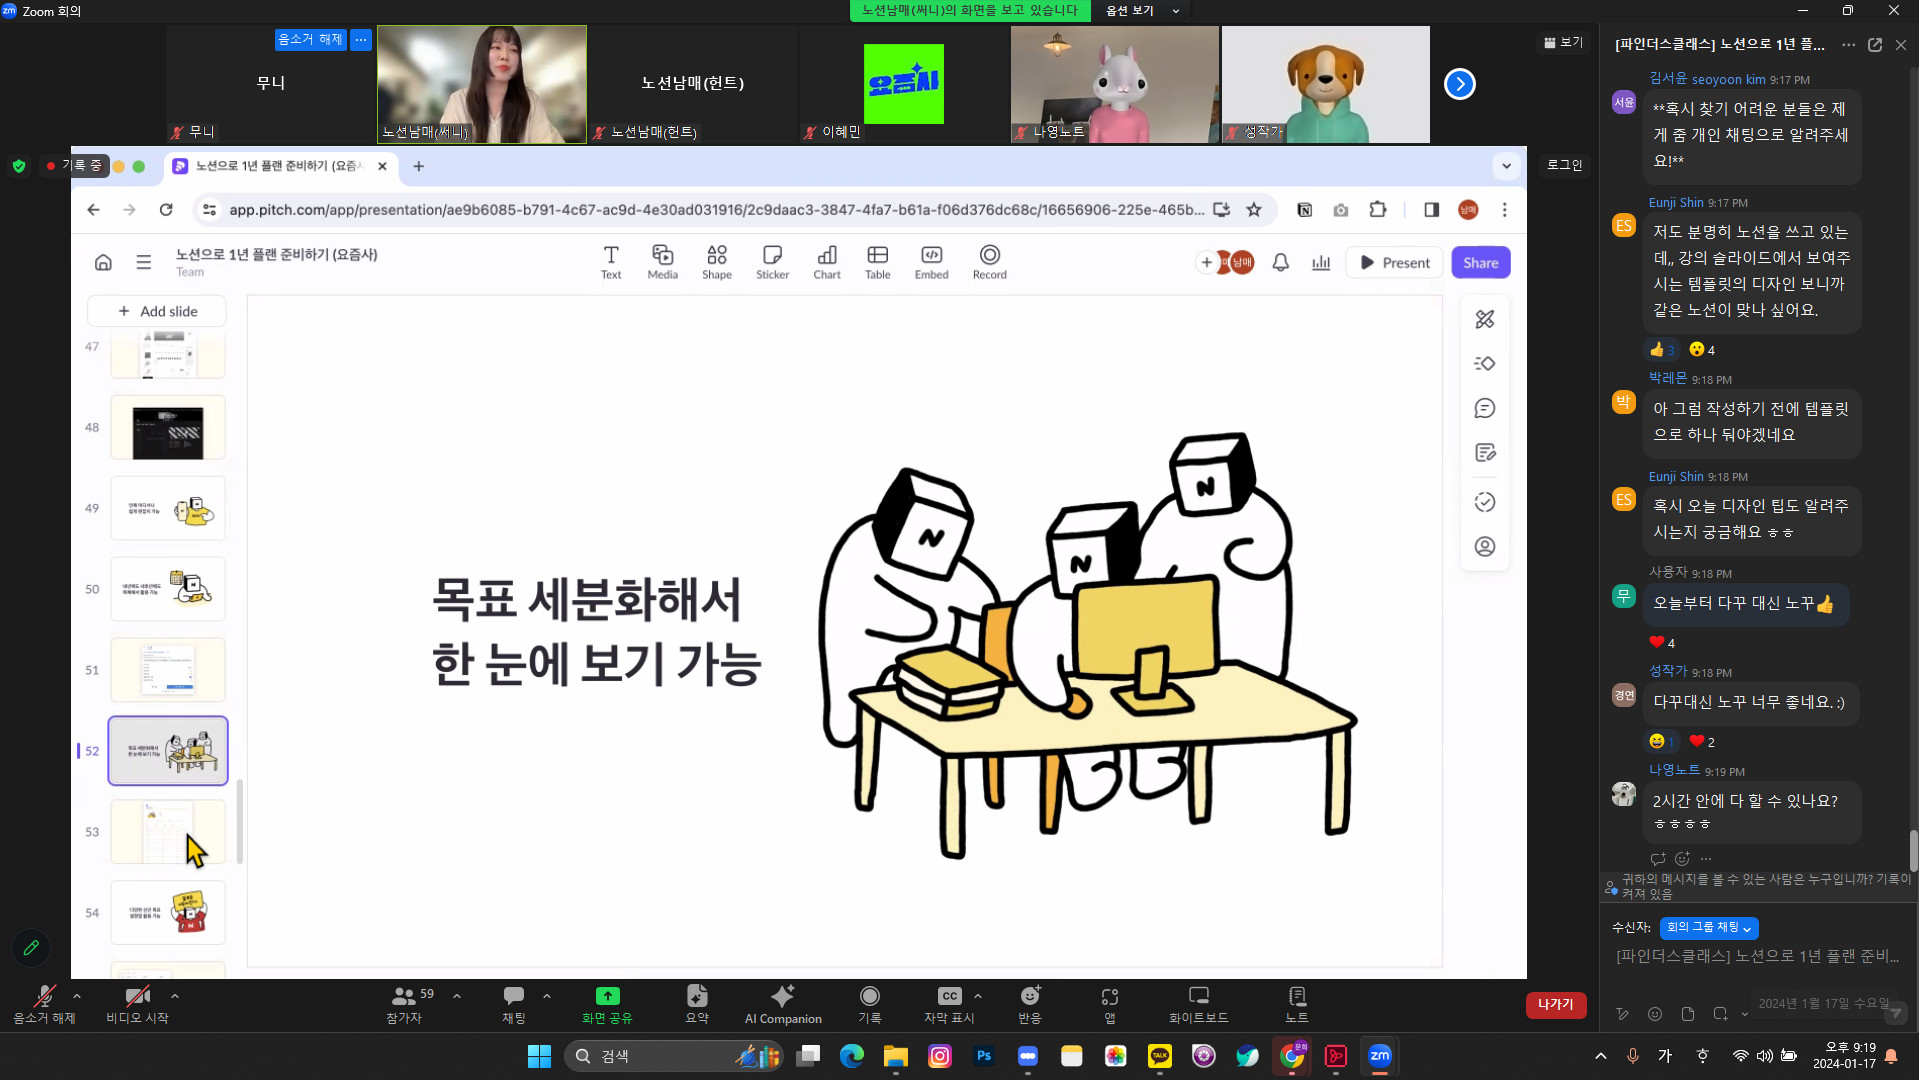Image resolution: width=1919 pixels, height=1080 pixels.
Task: Click the chat message input field
Action: pos(1757,956)
